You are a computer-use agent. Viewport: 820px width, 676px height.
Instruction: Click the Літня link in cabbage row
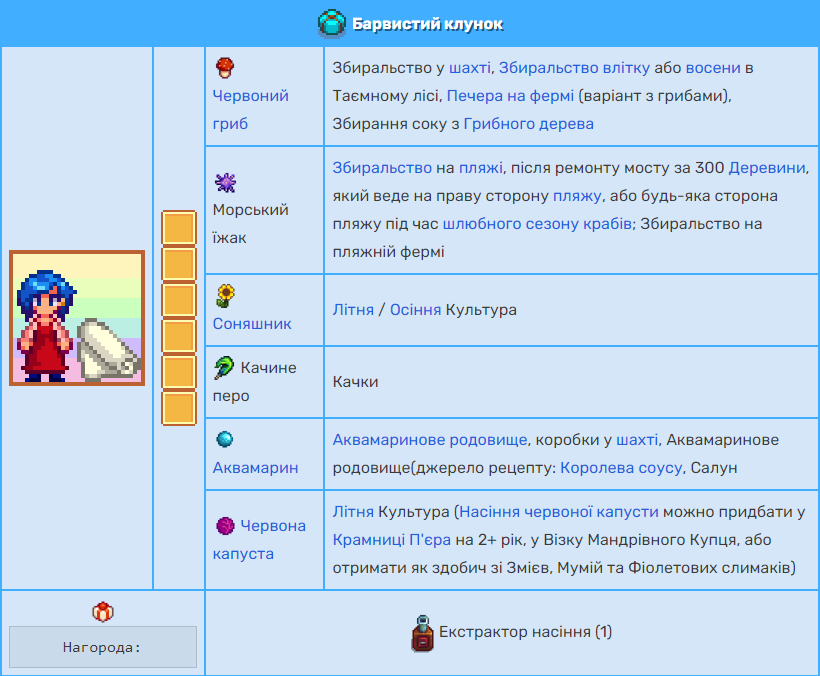tap(353, 512)
